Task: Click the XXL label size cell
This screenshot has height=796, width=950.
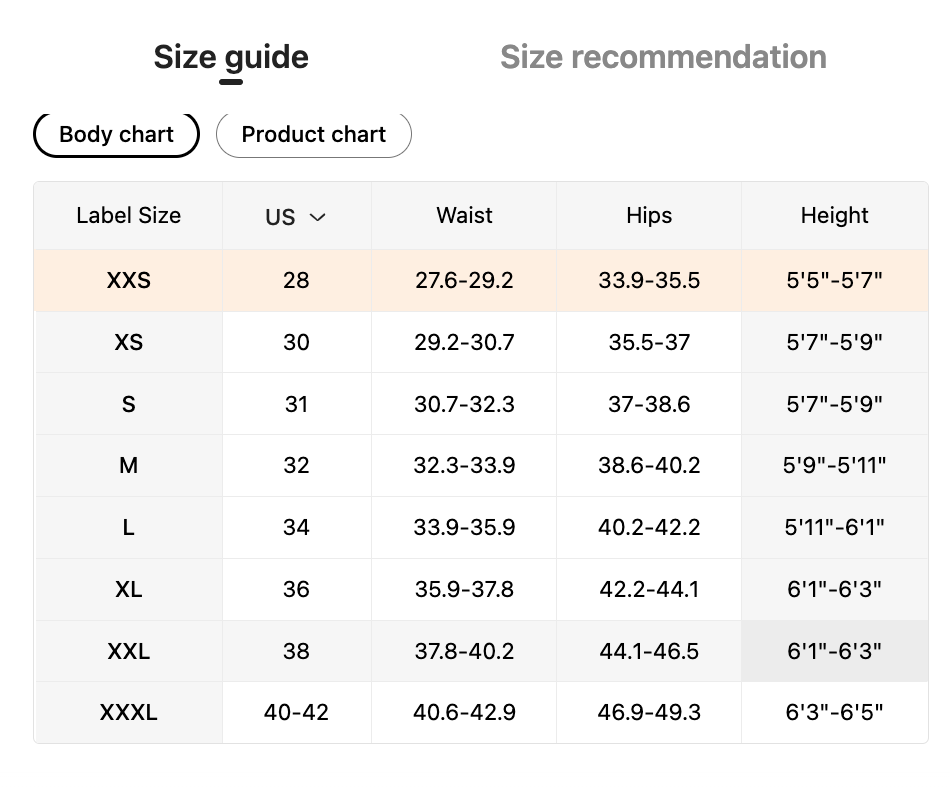Action: click(128, 652)
